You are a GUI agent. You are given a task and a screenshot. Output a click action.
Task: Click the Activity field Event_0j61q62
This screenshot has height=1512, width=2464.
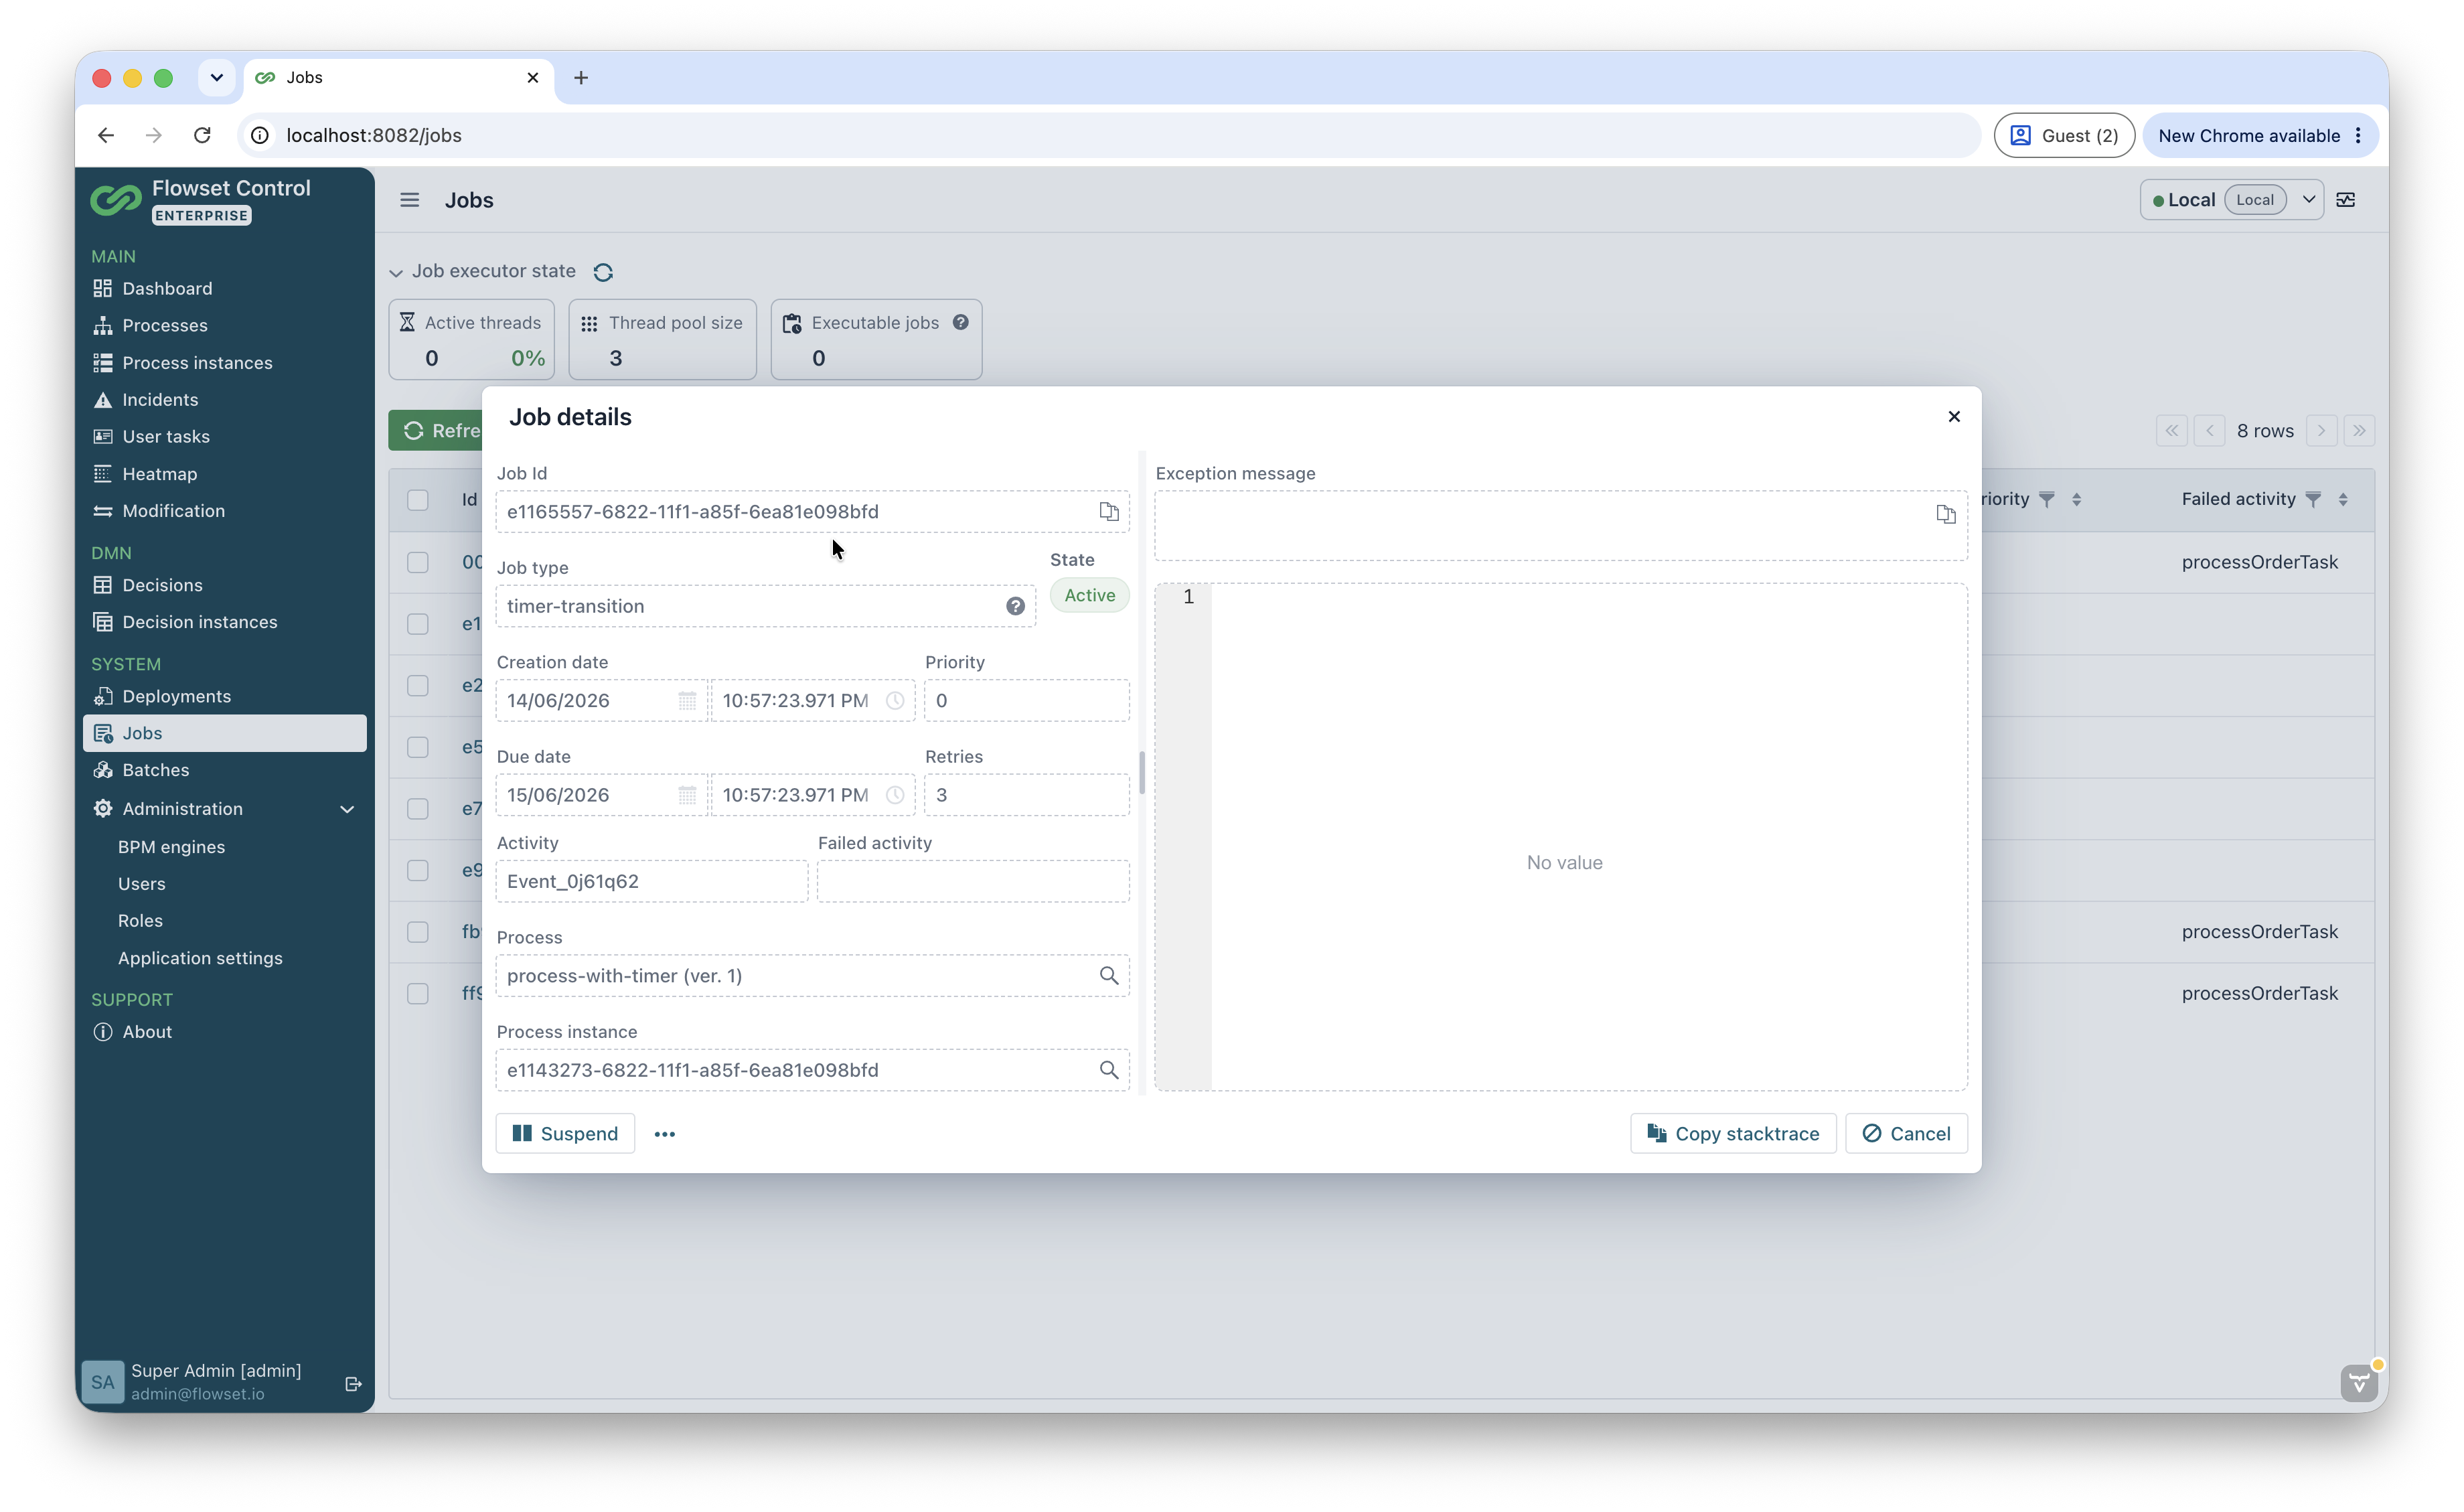click(x=652, y=881)
